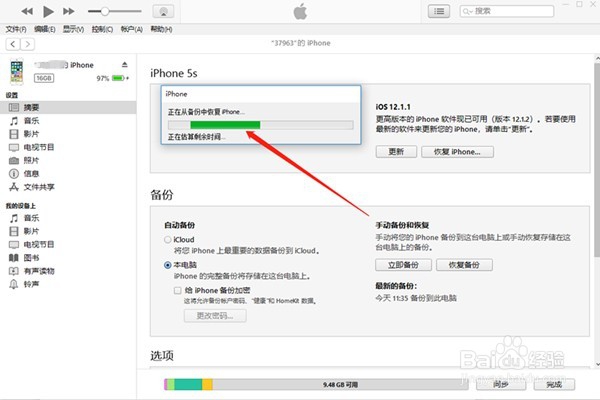Click the iPhone 5s heading
Image resolution: width=600 pixels, height=400 pixels.
point(174,73)
